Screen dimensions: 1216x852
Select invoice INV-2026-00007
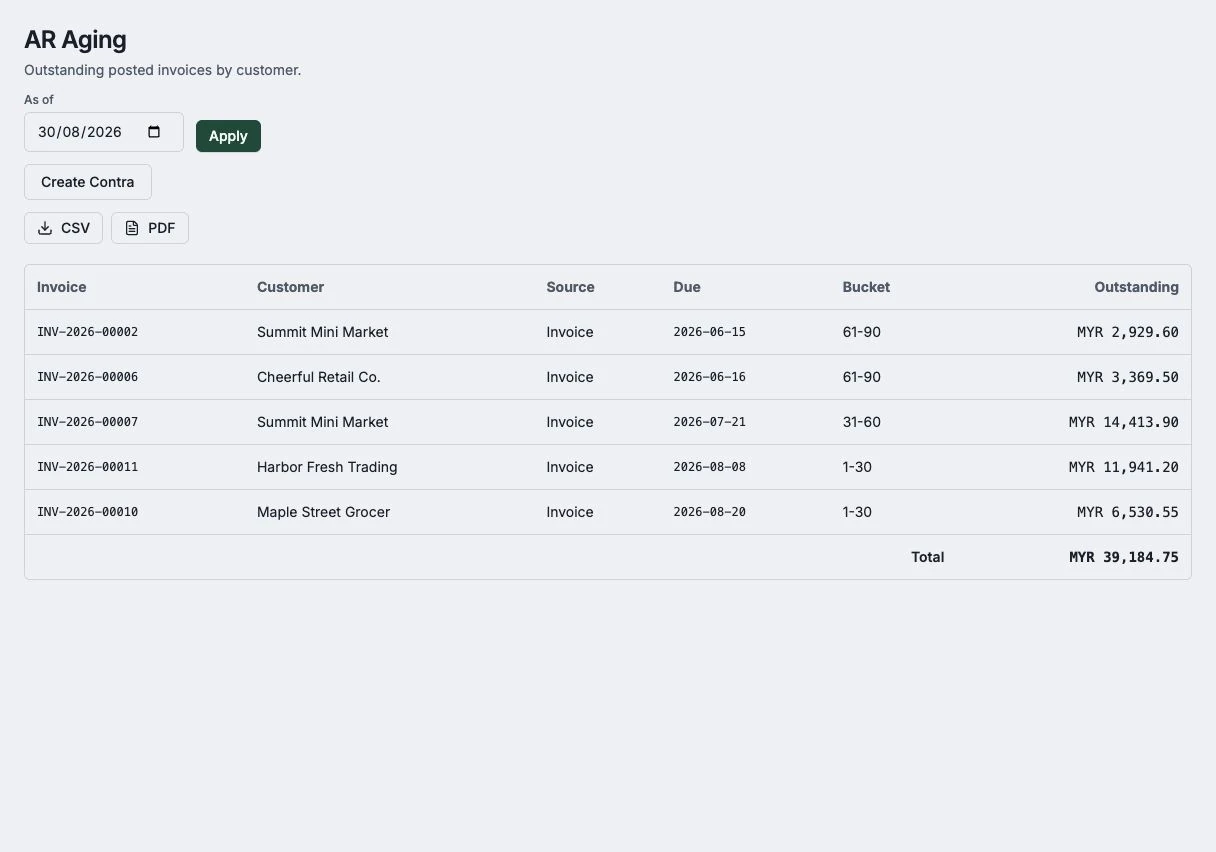[x=87, y=422]
